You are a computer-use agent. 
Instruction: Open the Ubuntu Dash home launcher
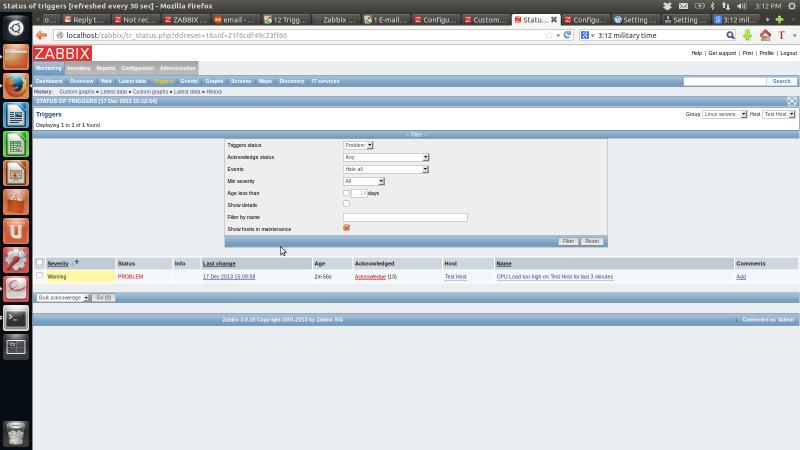pyautogui.click(x=16, y=28)
